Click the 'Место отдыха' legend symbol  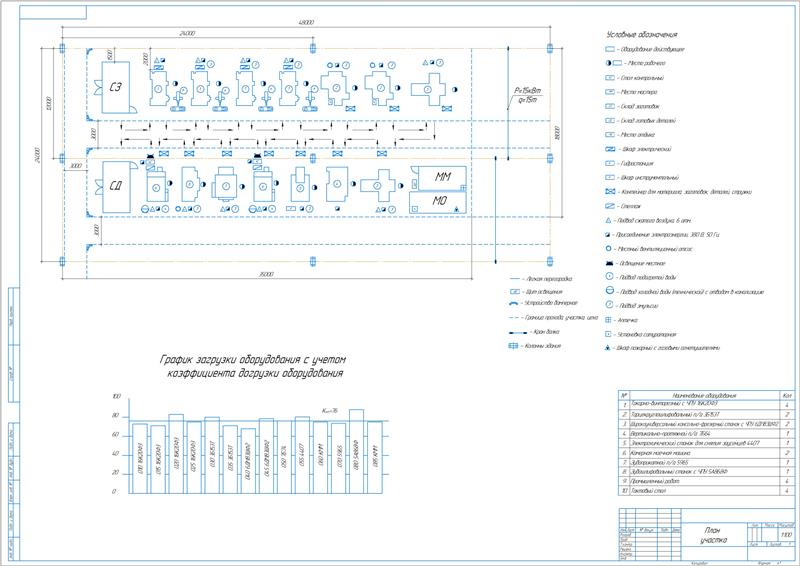point(609,135)
